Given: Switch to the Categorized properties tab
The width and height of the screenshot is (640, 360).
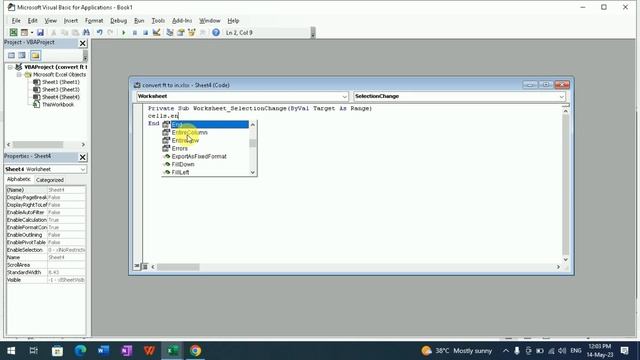Looking at the screenshot, I should click(49, 180).
